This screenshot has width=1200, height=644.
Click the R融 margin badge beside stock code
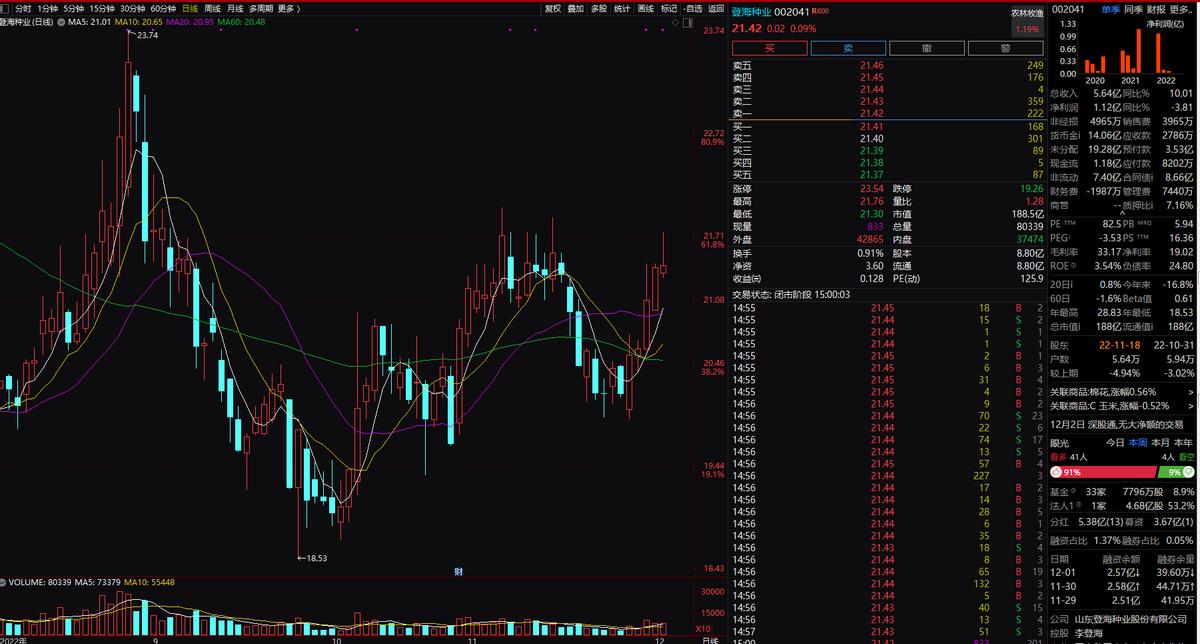(x=821, y=10)
